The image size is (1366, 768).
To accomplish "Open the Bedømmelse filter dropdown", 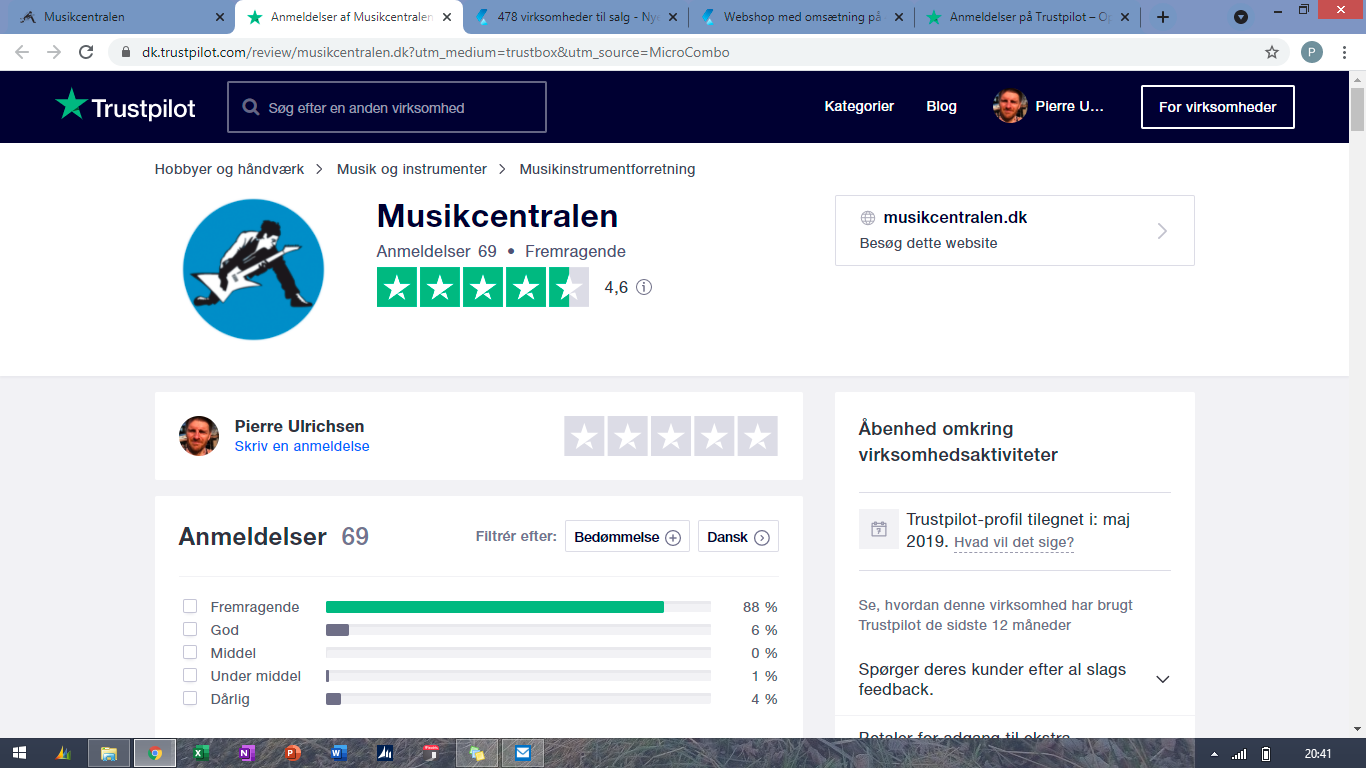I will pyautogui.click(x=627, y=537).
